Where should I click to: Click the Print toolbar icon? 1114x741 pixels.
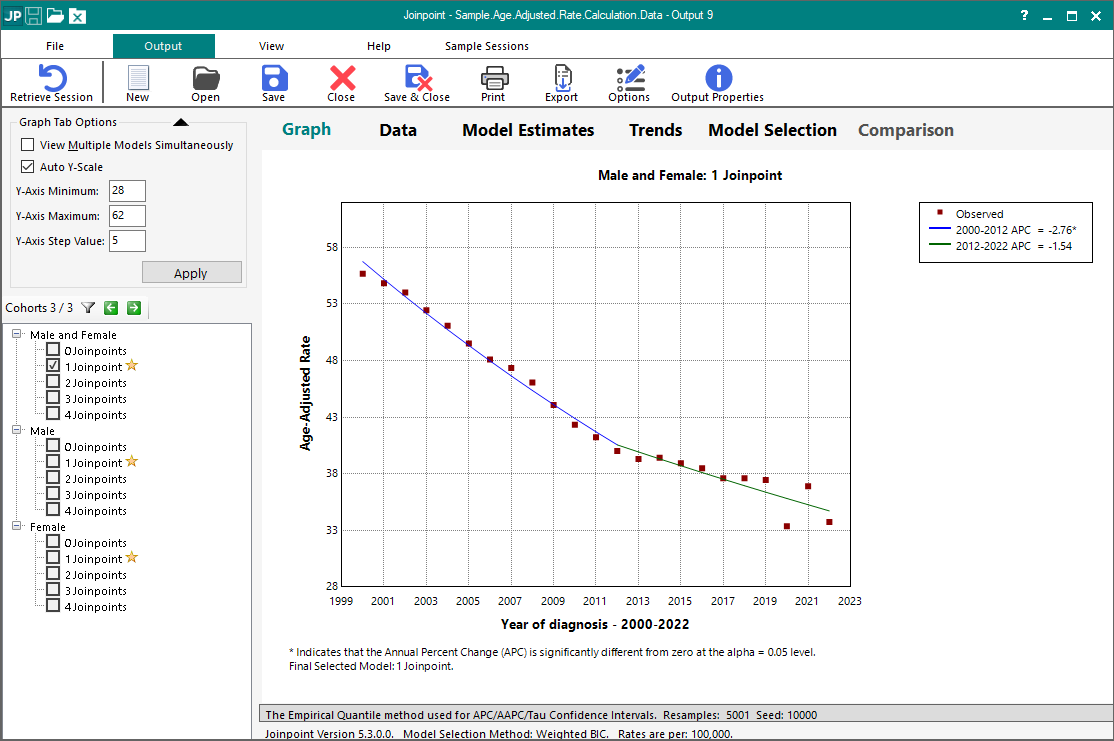tap(493, 79)
